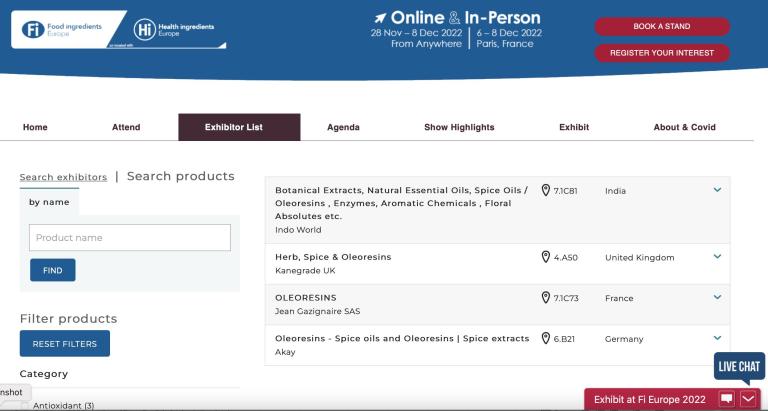
Task: Click the RESET FILTERS button
Action: 65,344
